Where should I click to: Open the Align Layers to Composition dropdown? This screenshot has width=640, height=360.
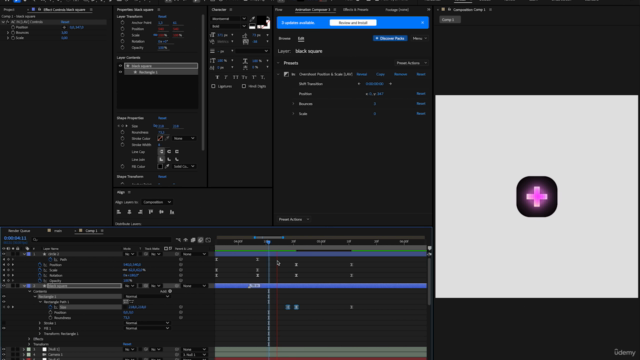(157, 202)
